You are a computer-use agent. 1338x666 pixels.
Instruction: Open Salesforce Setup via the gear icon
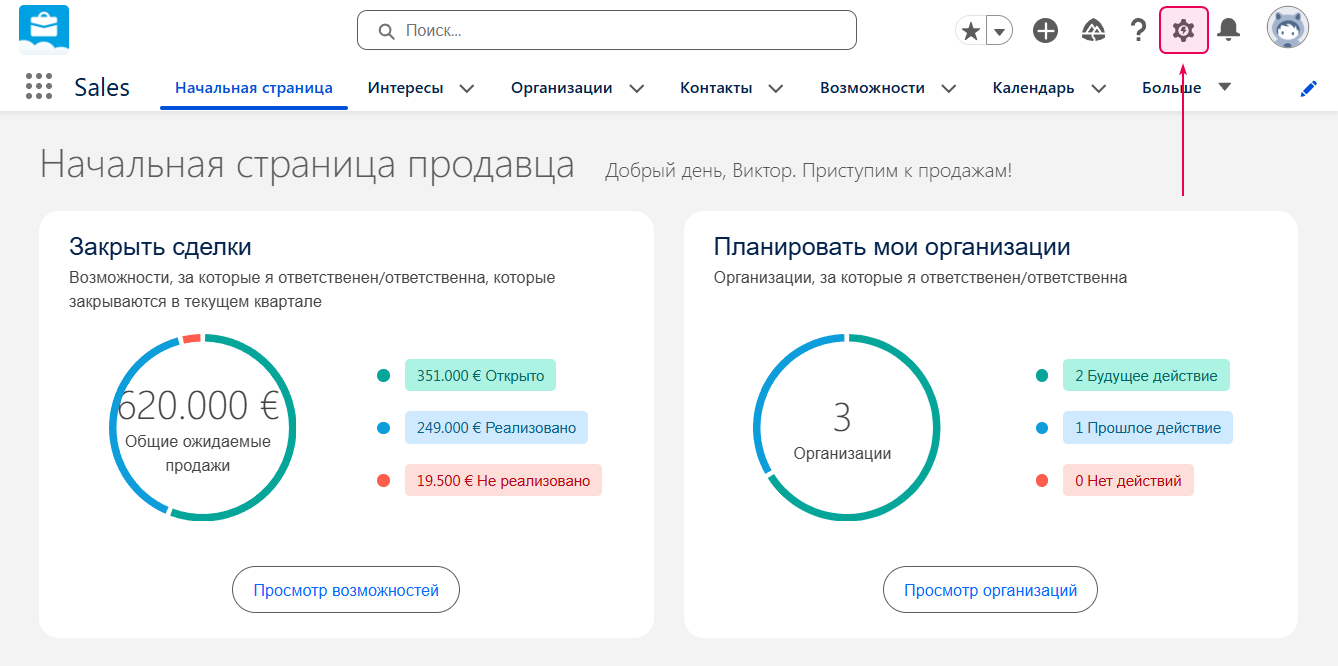[1183, 30]
